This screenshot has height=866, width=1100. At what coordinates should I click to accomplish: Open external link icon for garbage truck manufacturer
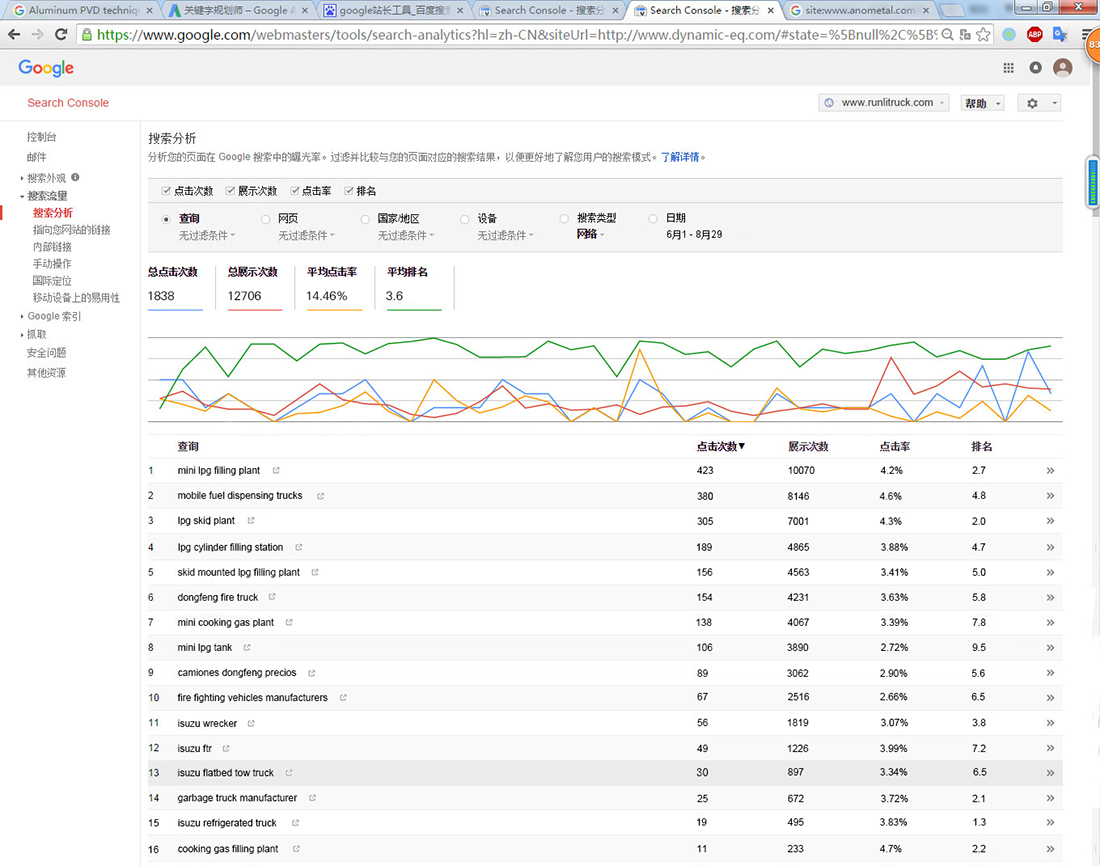tap(313, 798)
